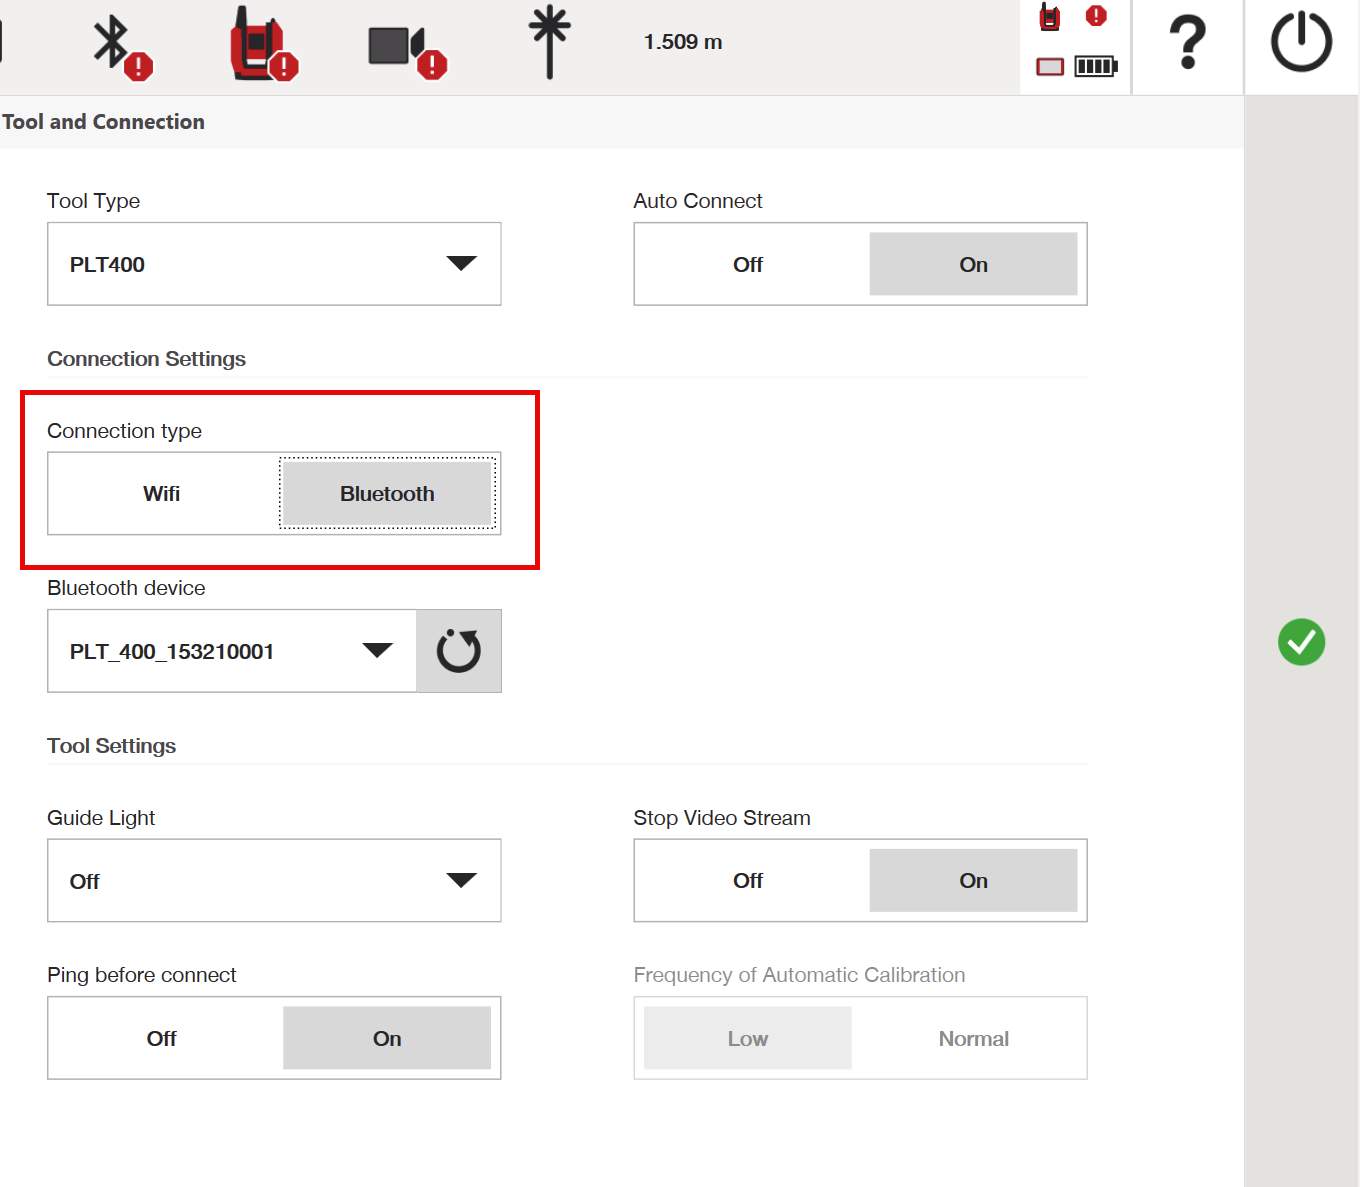Select Wifi as connection type
This screenshot has width=1360, height=1187.
[x=162, y=494]
